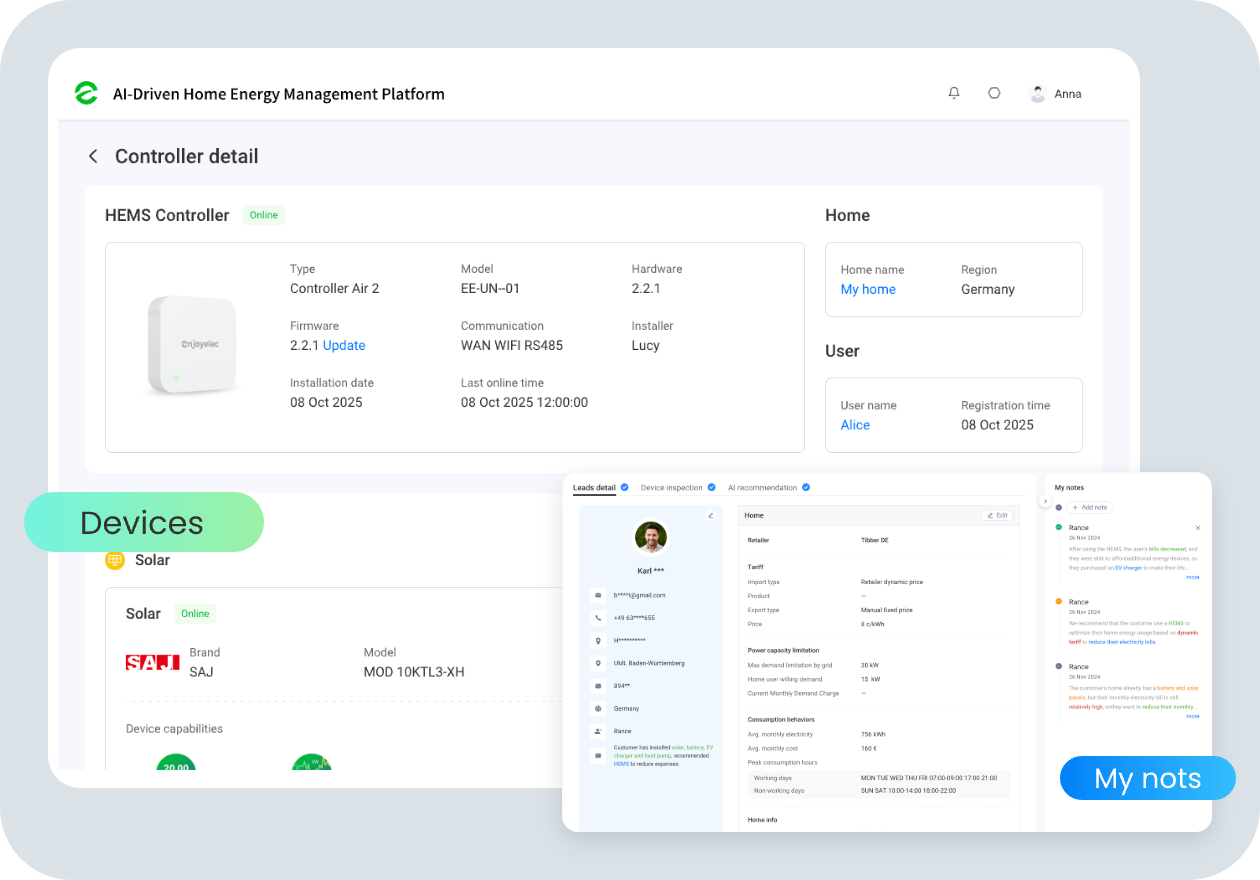1260x880 pixels.
Task: Click the back chevron beside Controller detail
Action: pos(92,156)
